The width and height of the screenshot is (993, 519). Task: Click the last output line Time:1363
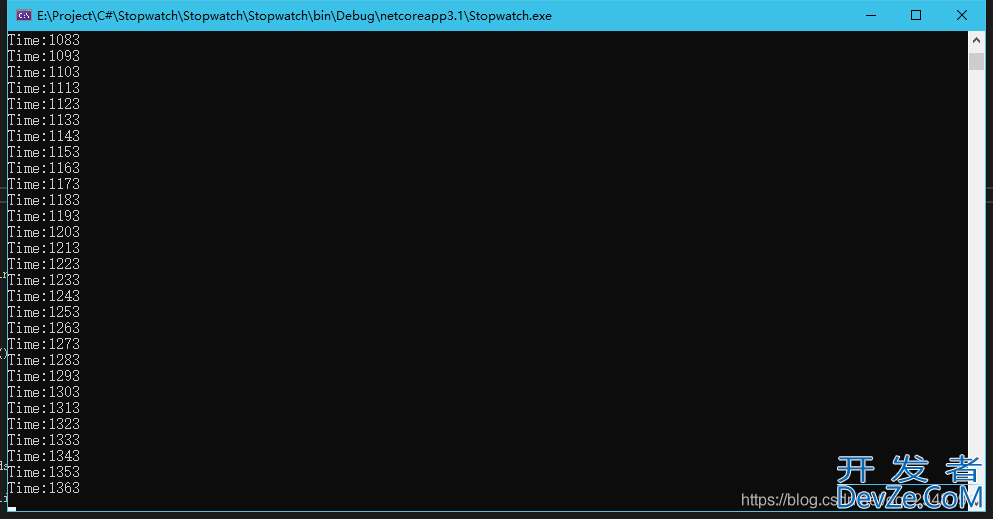coord(44,488)
